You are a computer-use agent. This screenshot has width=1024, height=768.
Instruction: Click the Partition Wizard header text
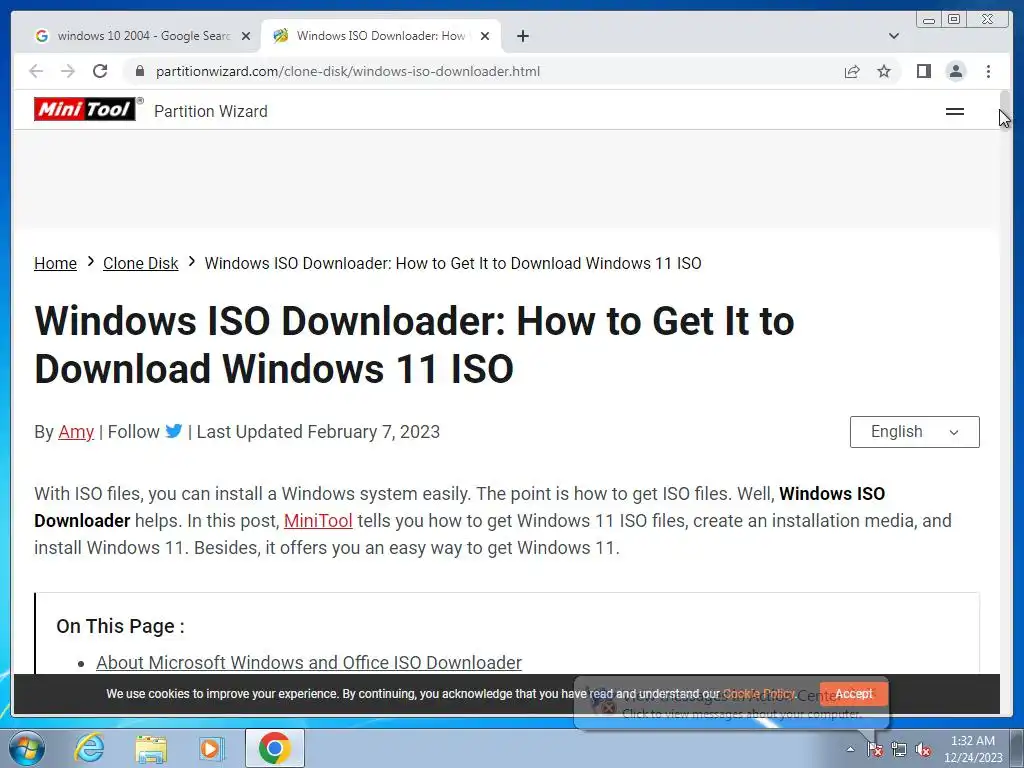[211, 111]
